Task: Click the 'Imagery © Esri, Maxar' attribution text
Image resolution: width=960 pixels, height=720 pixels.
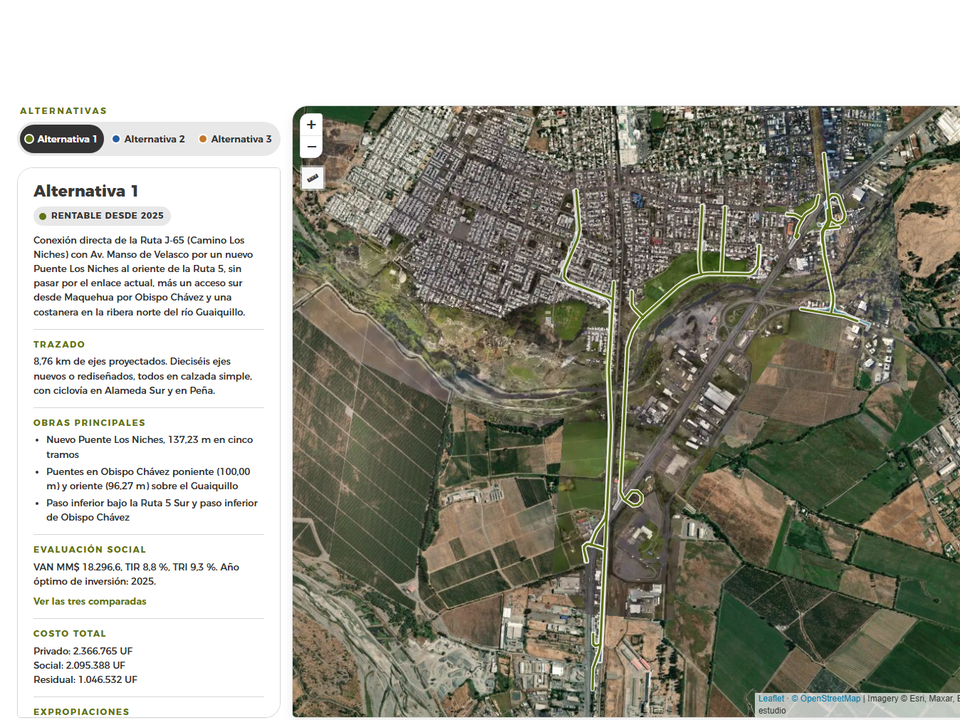Action: click(913, 699)
